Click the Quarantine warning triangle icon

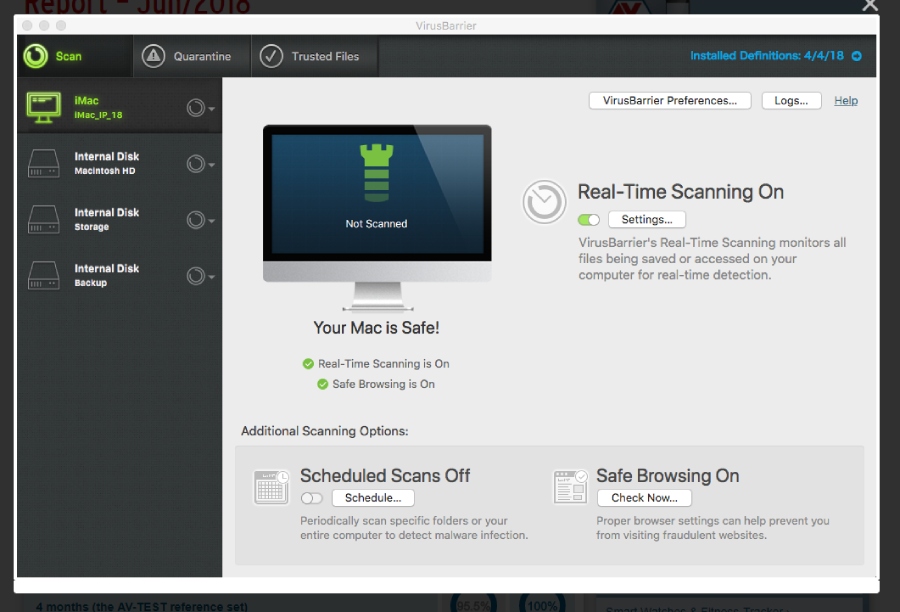(153, 56)
